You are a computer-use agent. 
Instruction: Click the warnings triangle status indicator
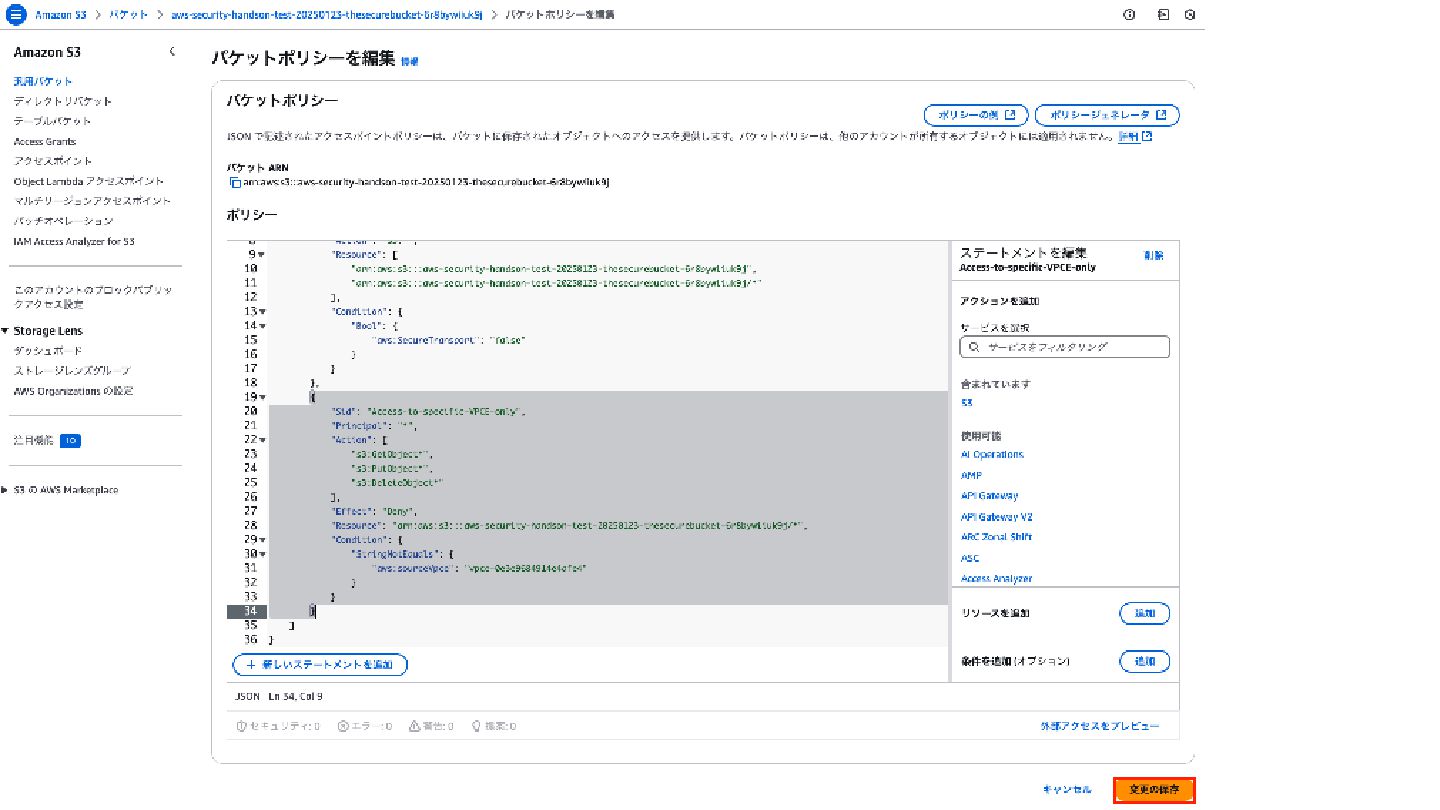click(431, 726)
